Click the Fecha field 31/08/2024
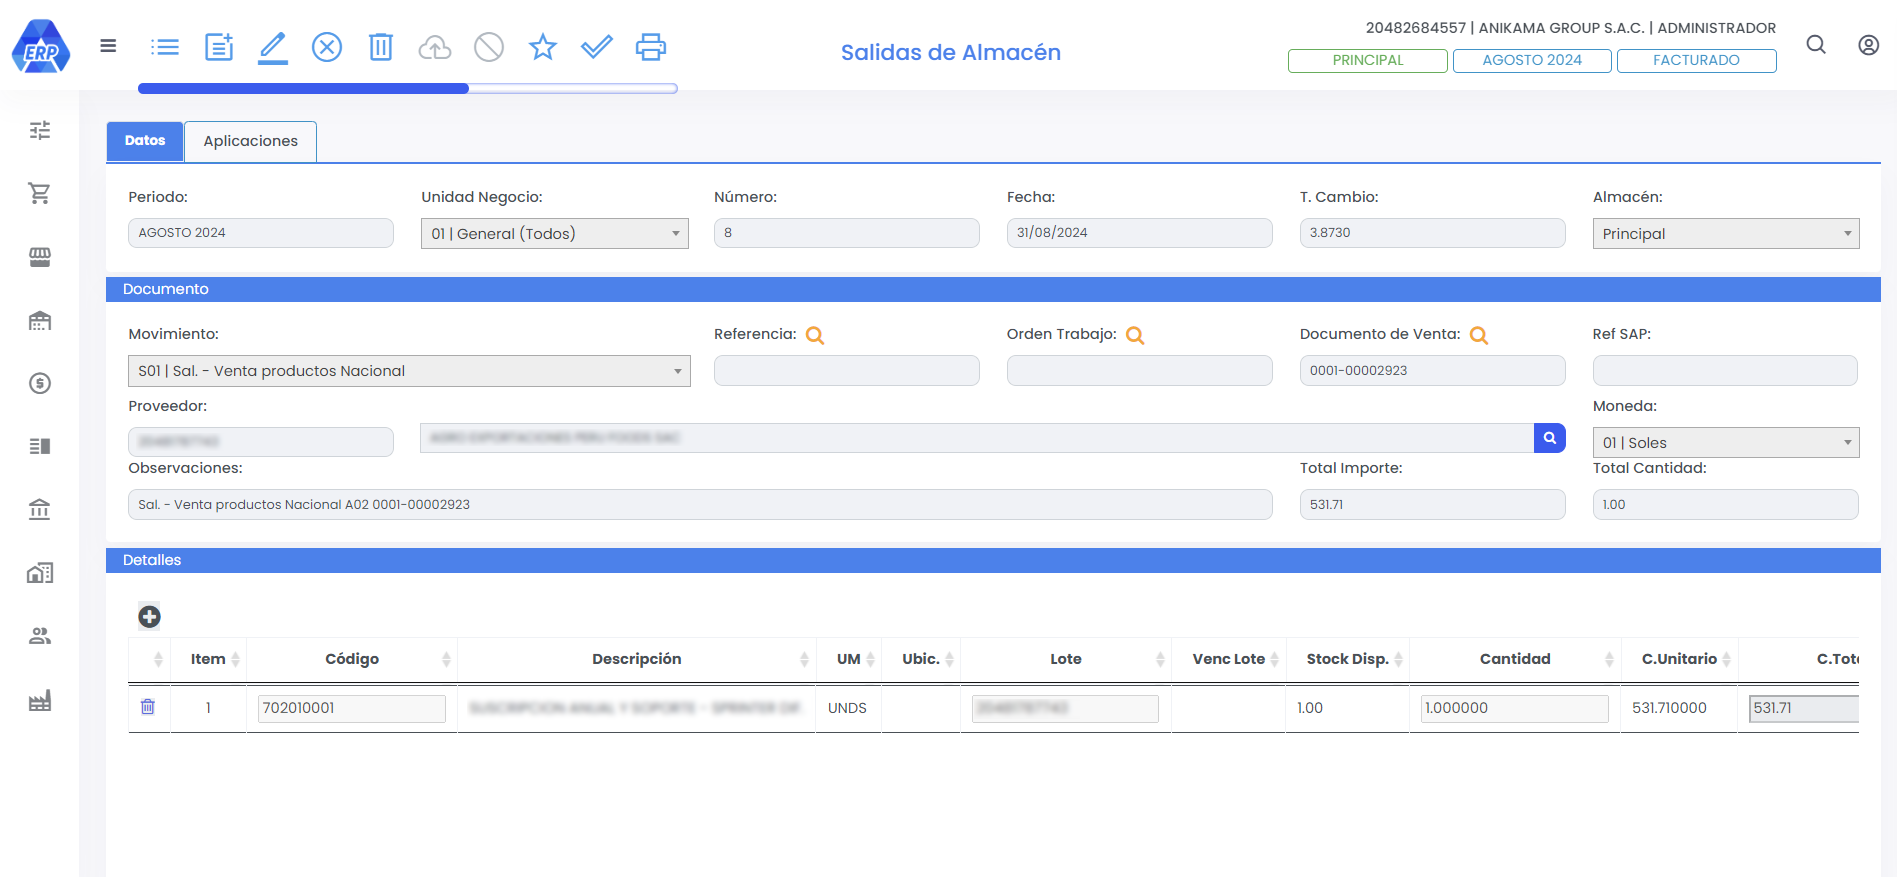Image resolution: width=1897 pixels, height=877 pixels. 1140,232
